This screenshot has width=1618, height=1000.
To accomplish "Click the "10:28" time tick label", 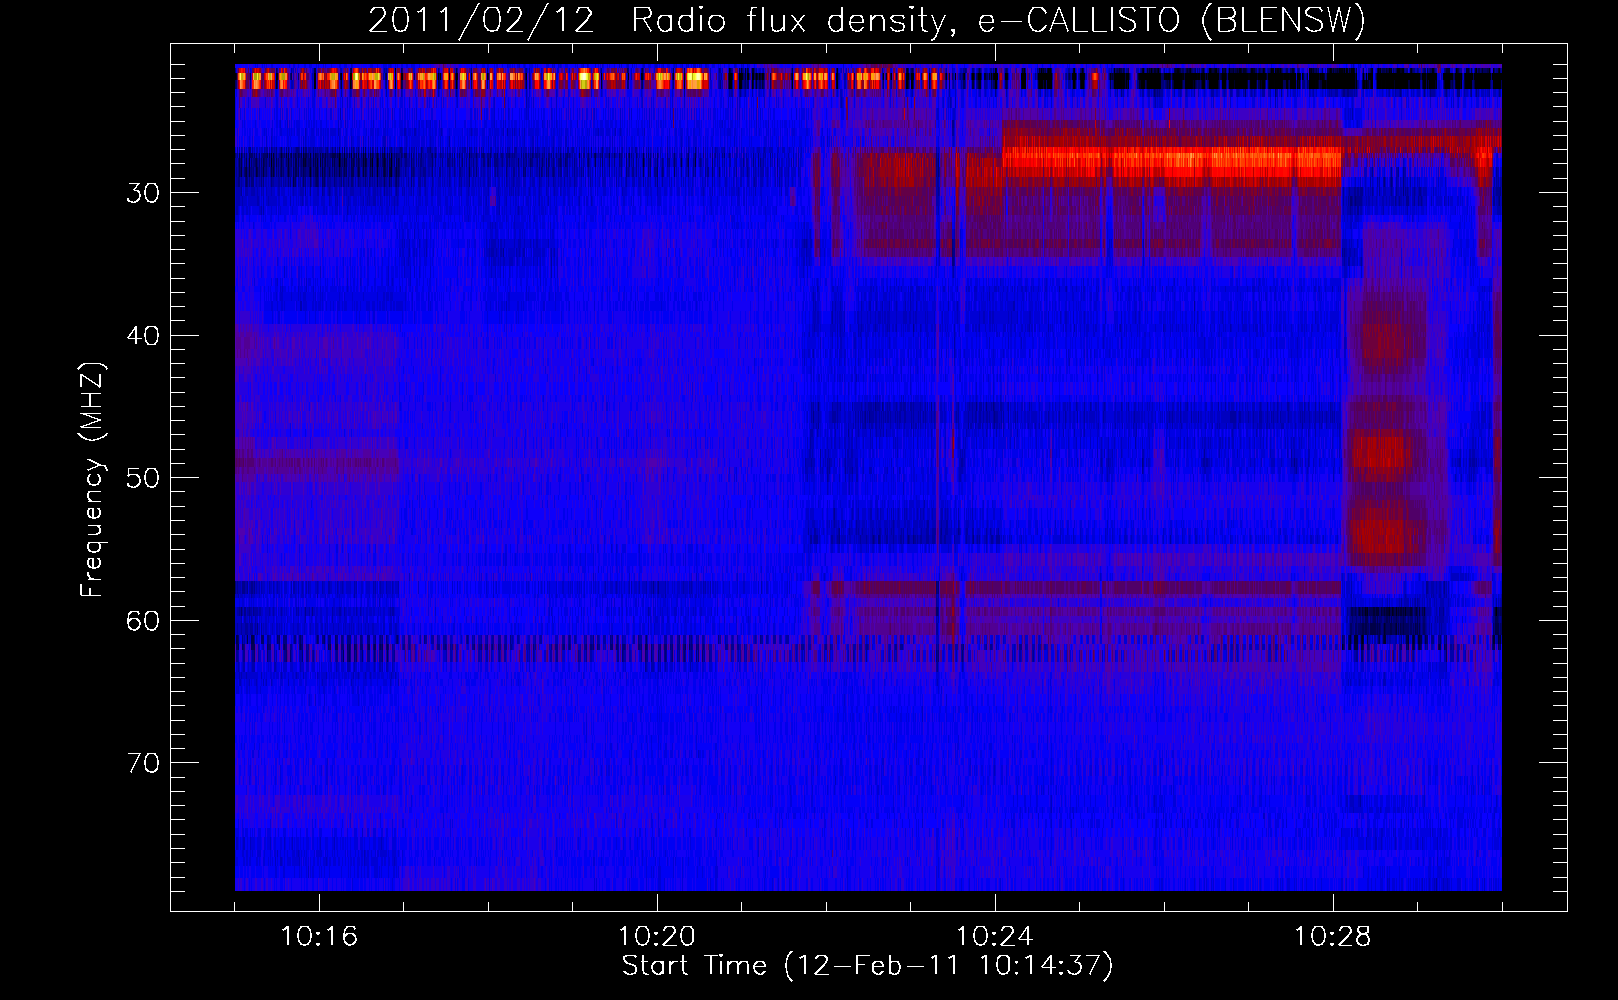I will [1333, 937].
